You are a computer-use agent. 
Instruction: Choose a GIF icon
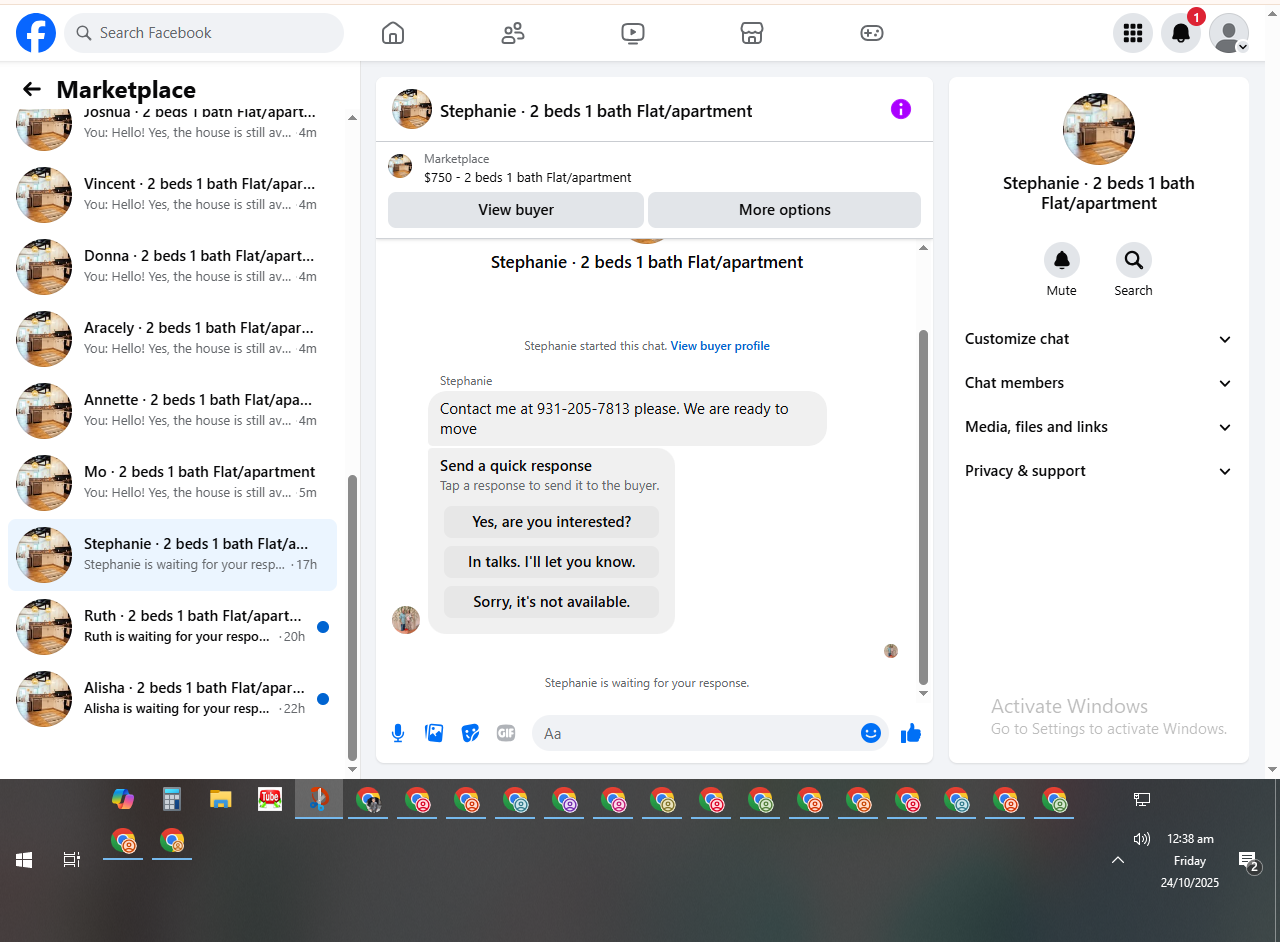click(x=506, y=733)
